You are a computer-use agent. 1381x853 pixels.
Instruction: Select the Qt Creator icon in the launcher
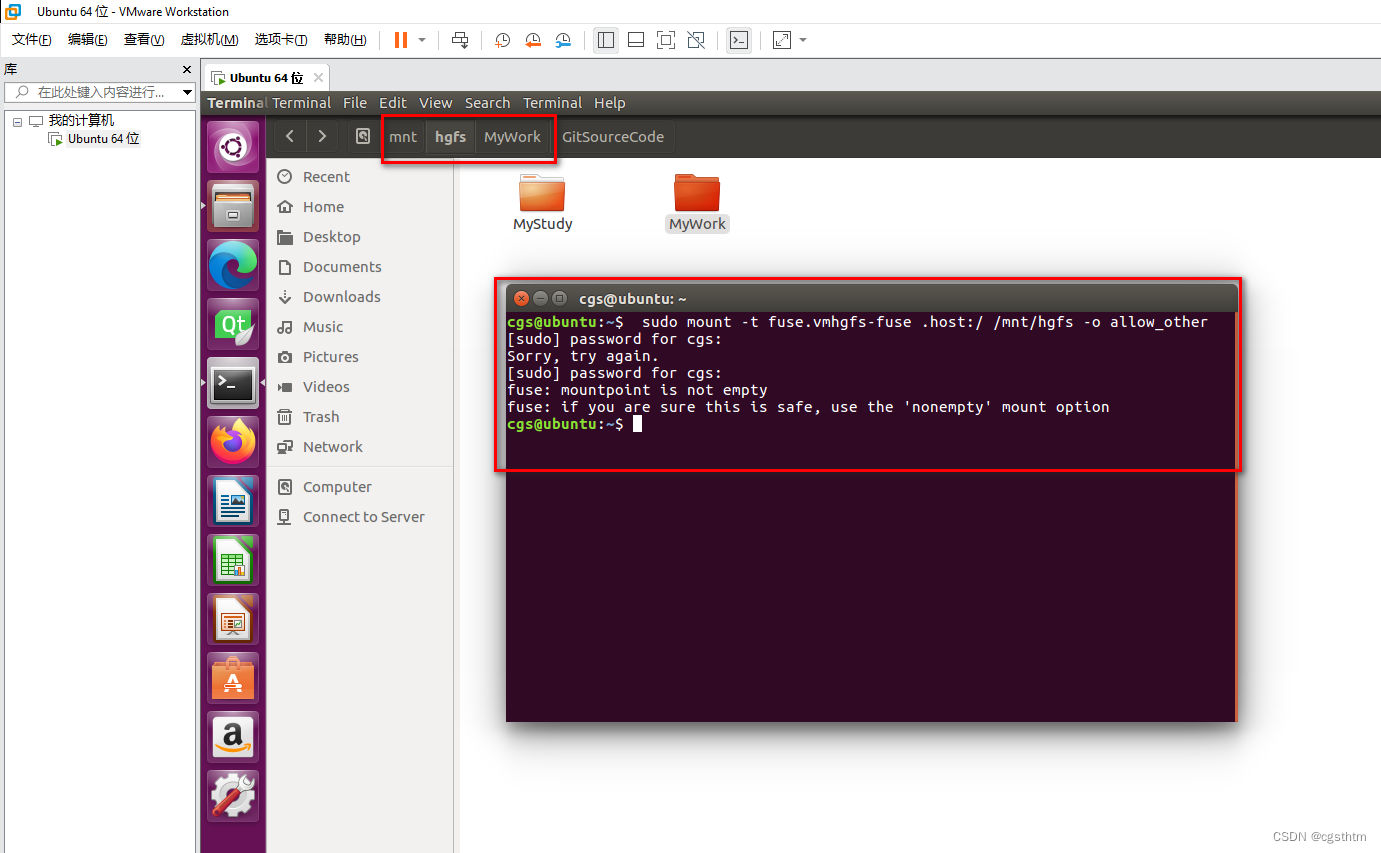tap(232, 324)
